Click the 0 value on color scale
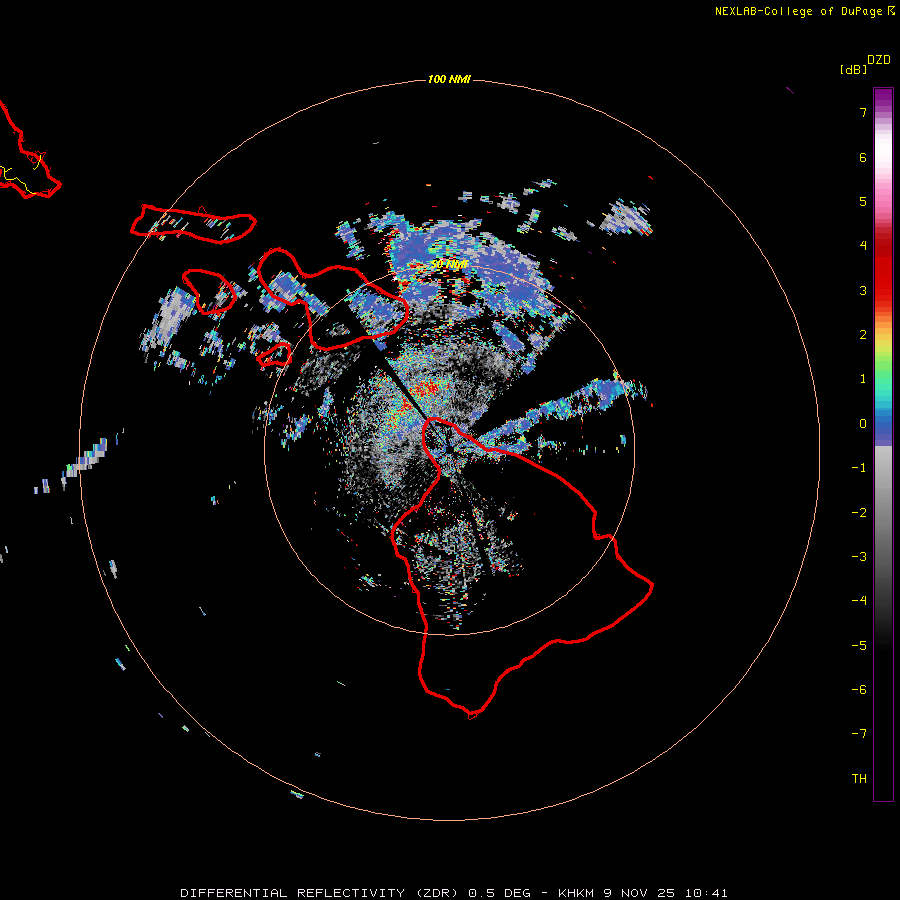Screen dimensions: 900x900 [863, 424]
